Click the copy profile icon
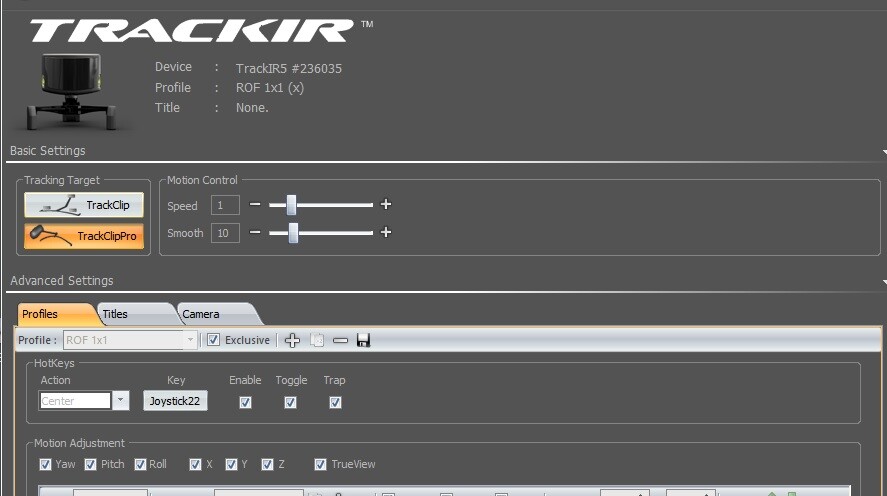Viewport: 887px width, 496px height. pyautogui.click(x=317, y=340)
